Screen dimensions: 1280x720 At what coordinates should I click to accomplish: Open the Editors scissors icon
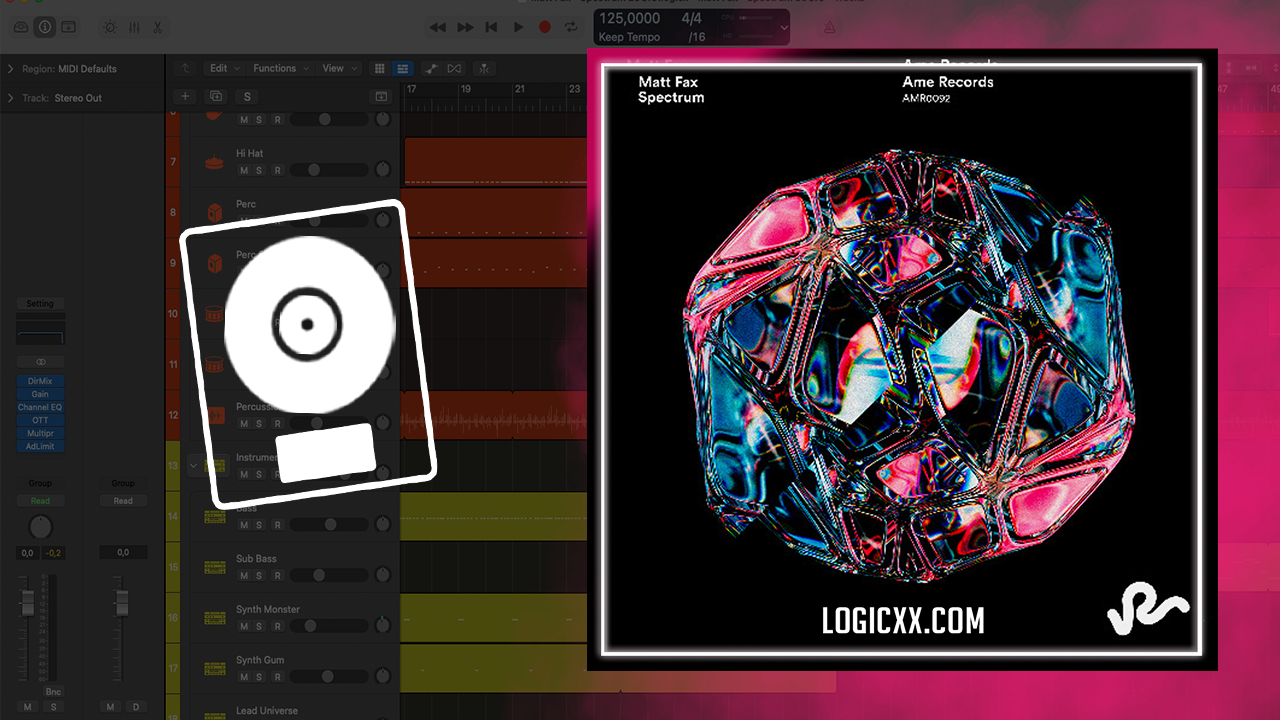[158, 27]
